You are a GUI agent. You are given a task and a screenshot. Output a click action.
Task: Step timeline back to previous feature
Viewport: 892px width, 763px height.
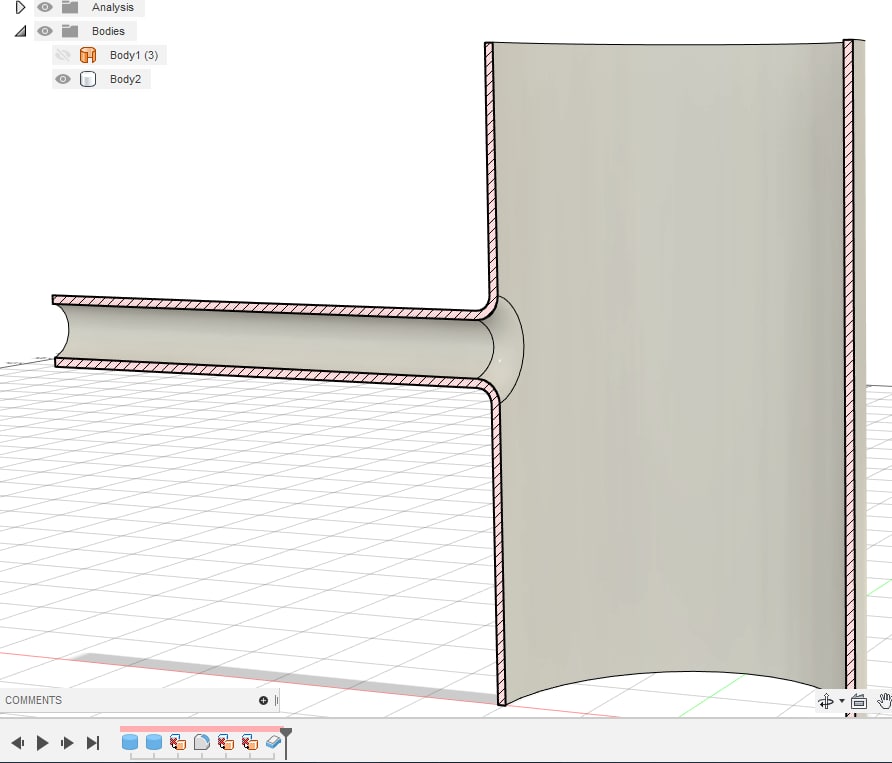(18, 743)
